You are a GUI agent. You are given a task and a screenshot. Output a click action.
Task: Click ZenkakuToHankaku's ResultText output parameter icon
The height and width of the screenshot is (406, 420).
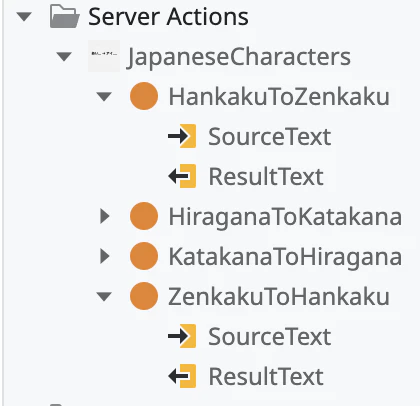(x=182, y=376)
